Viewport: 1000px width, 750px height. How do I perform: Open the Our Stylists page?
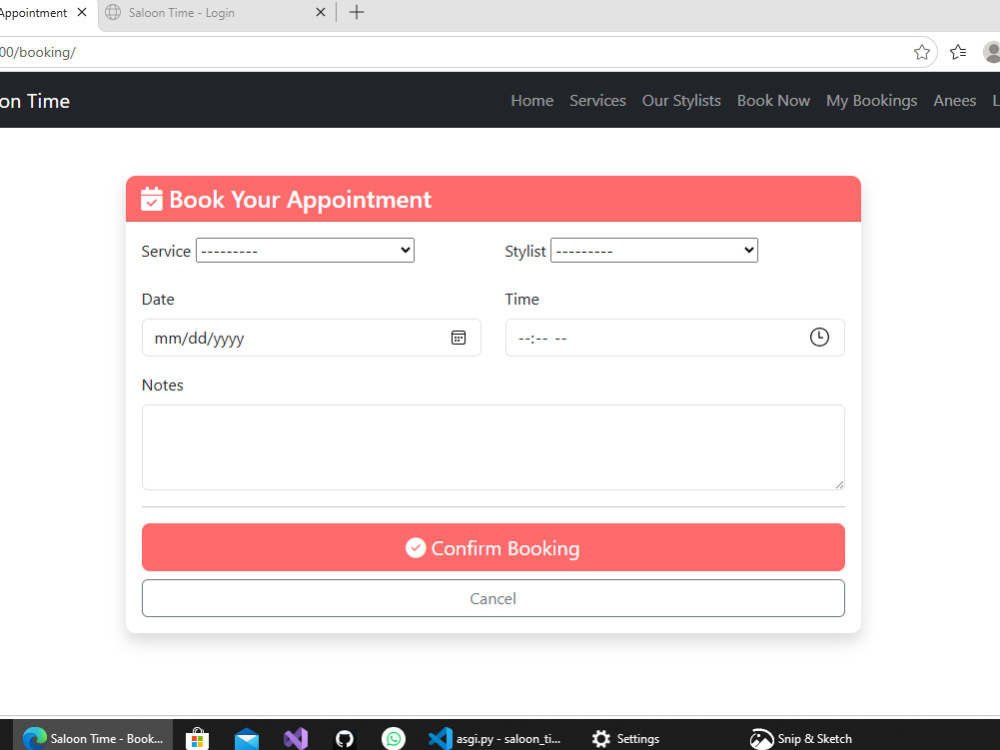click(x=681, y=101)
